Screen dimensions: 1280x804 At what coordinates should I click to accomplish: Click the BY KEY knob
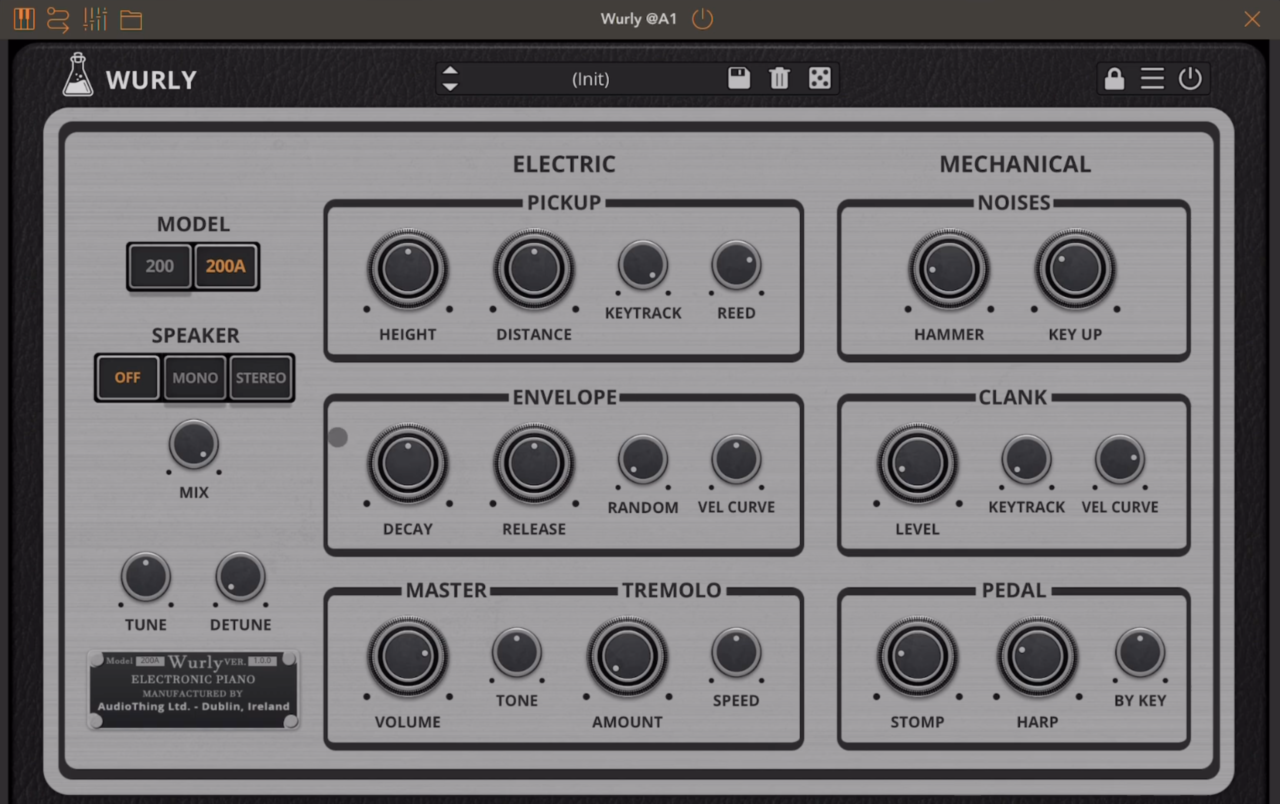click(1140, 652)
